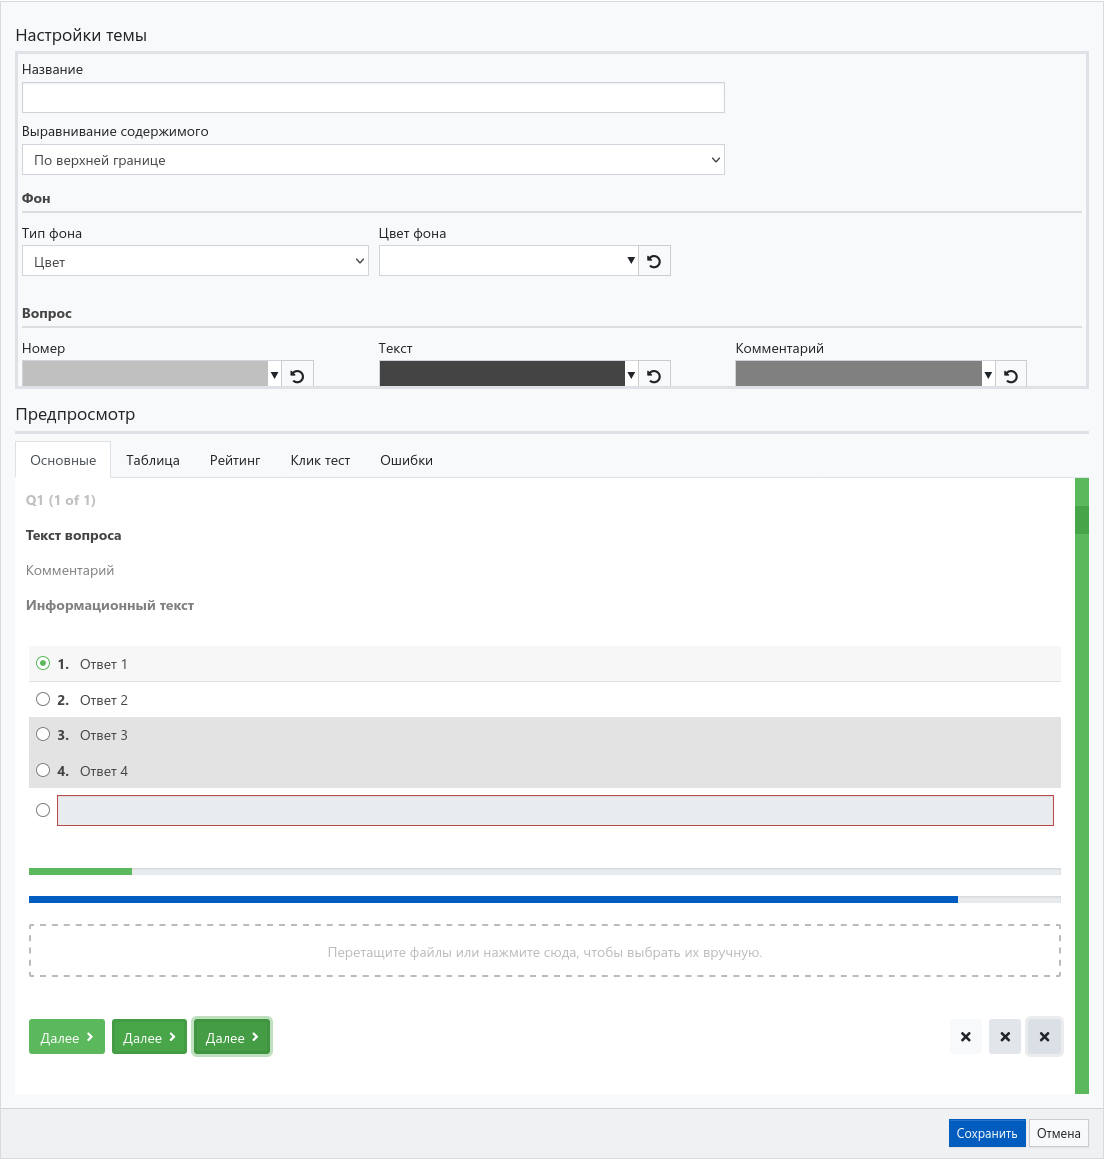The image size is (1104, 1159).
Task: Reset the question Номер color
Action: (x=297, y=376)
